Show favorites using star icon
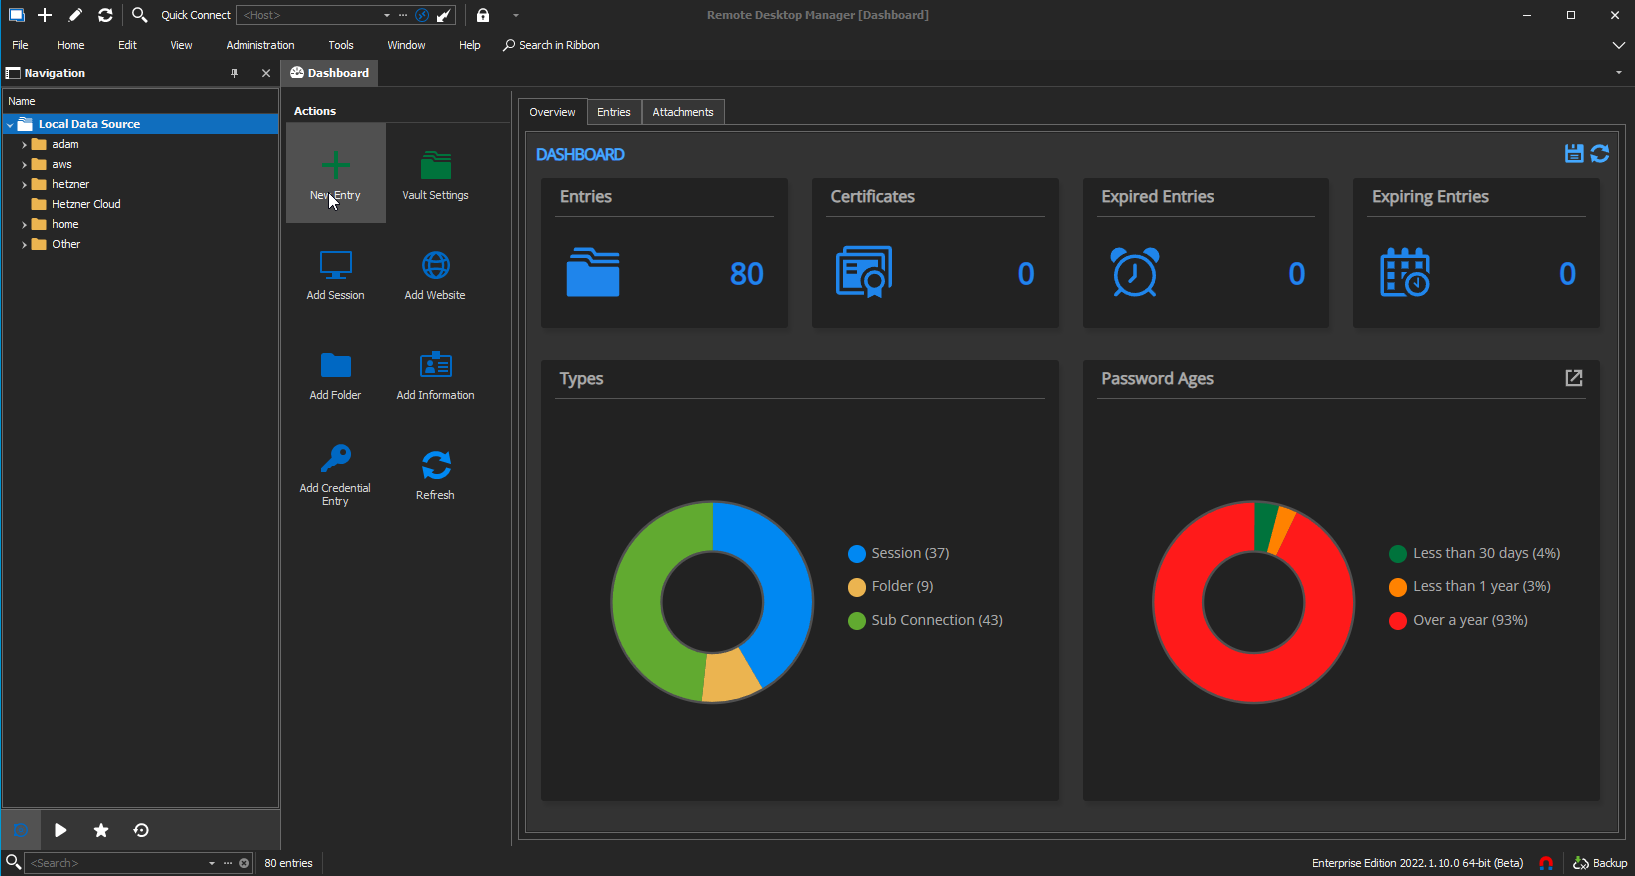Viewport: 1635px width, 876px height. [101, 830]
